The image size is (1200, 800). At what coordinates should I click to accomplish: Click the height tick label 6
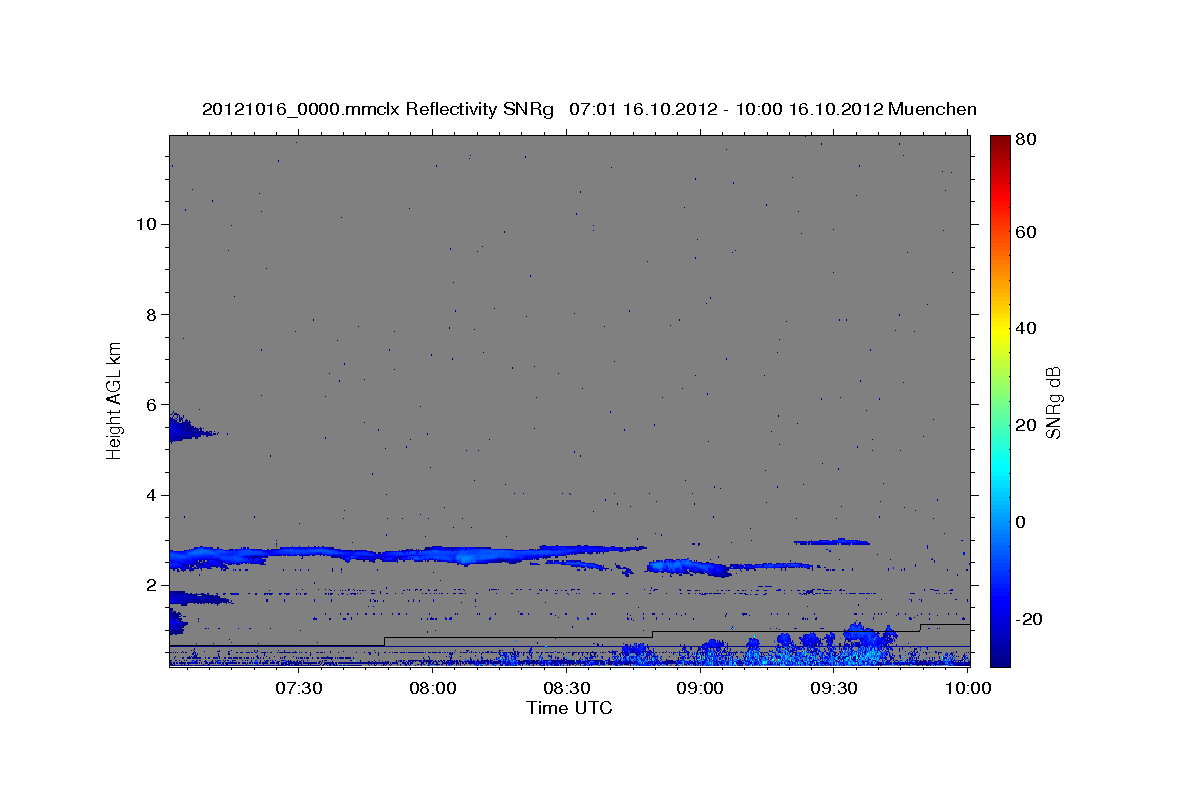coord(150,405)
